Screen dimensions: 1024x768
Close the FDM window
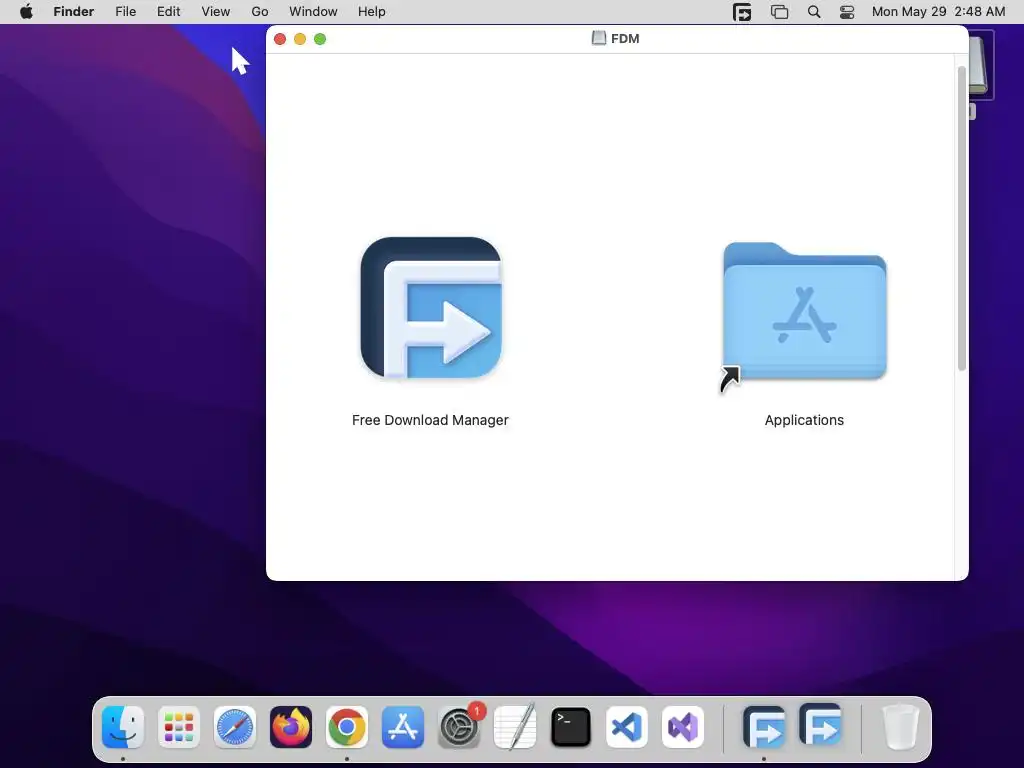[280, 39]
